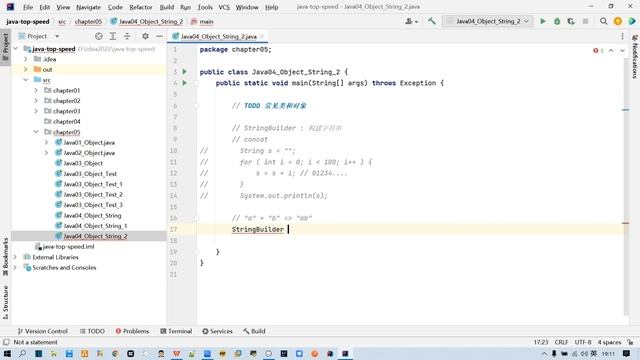Open Windows notification center icon
This screenshot has height=360, width=640.
[x=627, y=353]
